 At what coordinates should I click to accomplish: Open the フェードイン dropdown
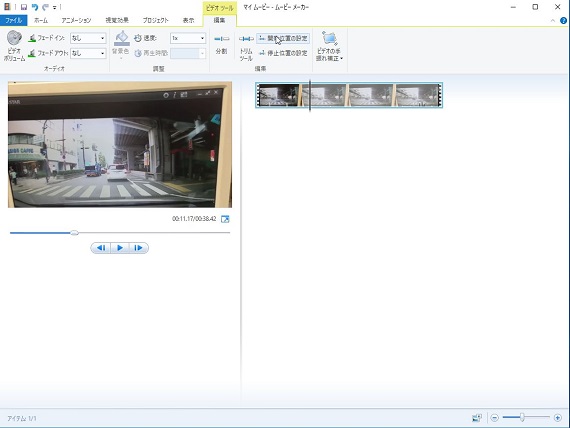coord(88,38)
